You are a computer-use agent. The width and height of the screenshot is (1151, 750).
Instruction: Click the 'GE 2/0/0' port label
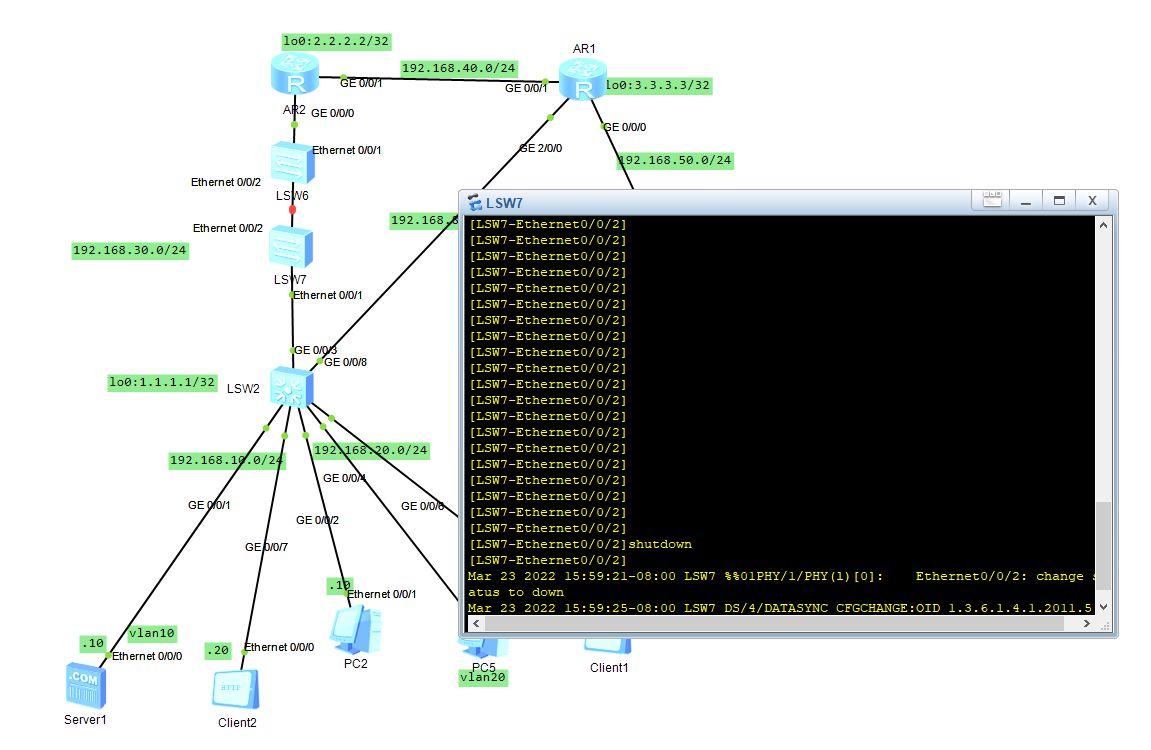(541, 148)
